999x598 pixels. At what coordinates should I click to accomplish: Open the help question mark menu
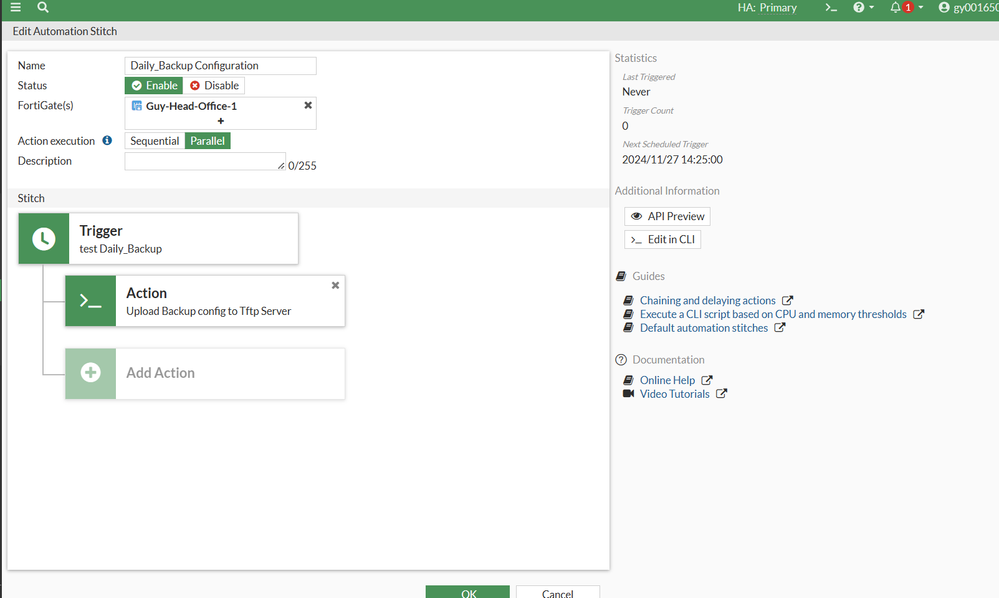click(x=863, y=8)
